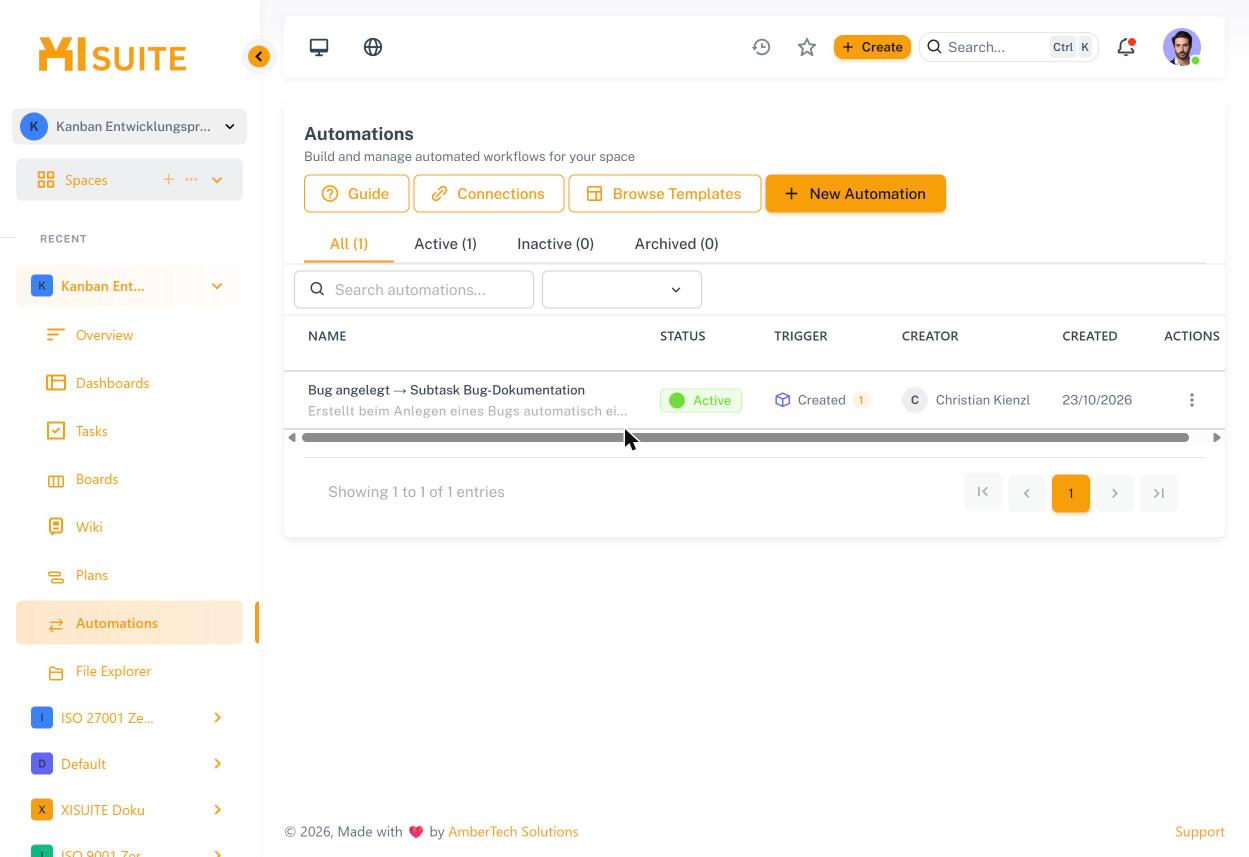This screenshot has width=1249, height=857.
Task: Click the desktop monitor icon in top bar
Action: [x=319, y=47]
